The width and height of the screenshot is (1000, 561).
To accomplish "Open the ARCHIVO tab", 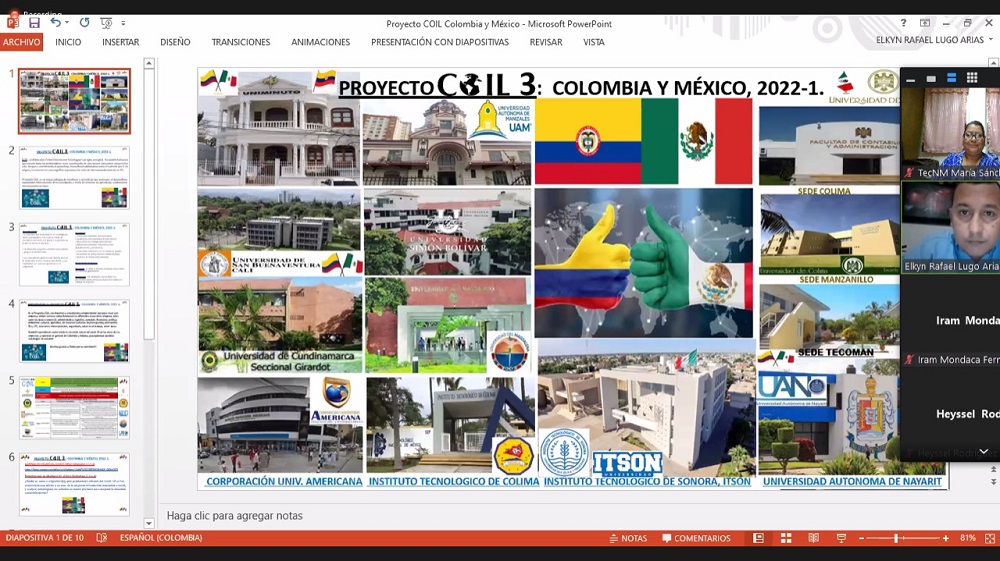I will click(x=21, y=42).
